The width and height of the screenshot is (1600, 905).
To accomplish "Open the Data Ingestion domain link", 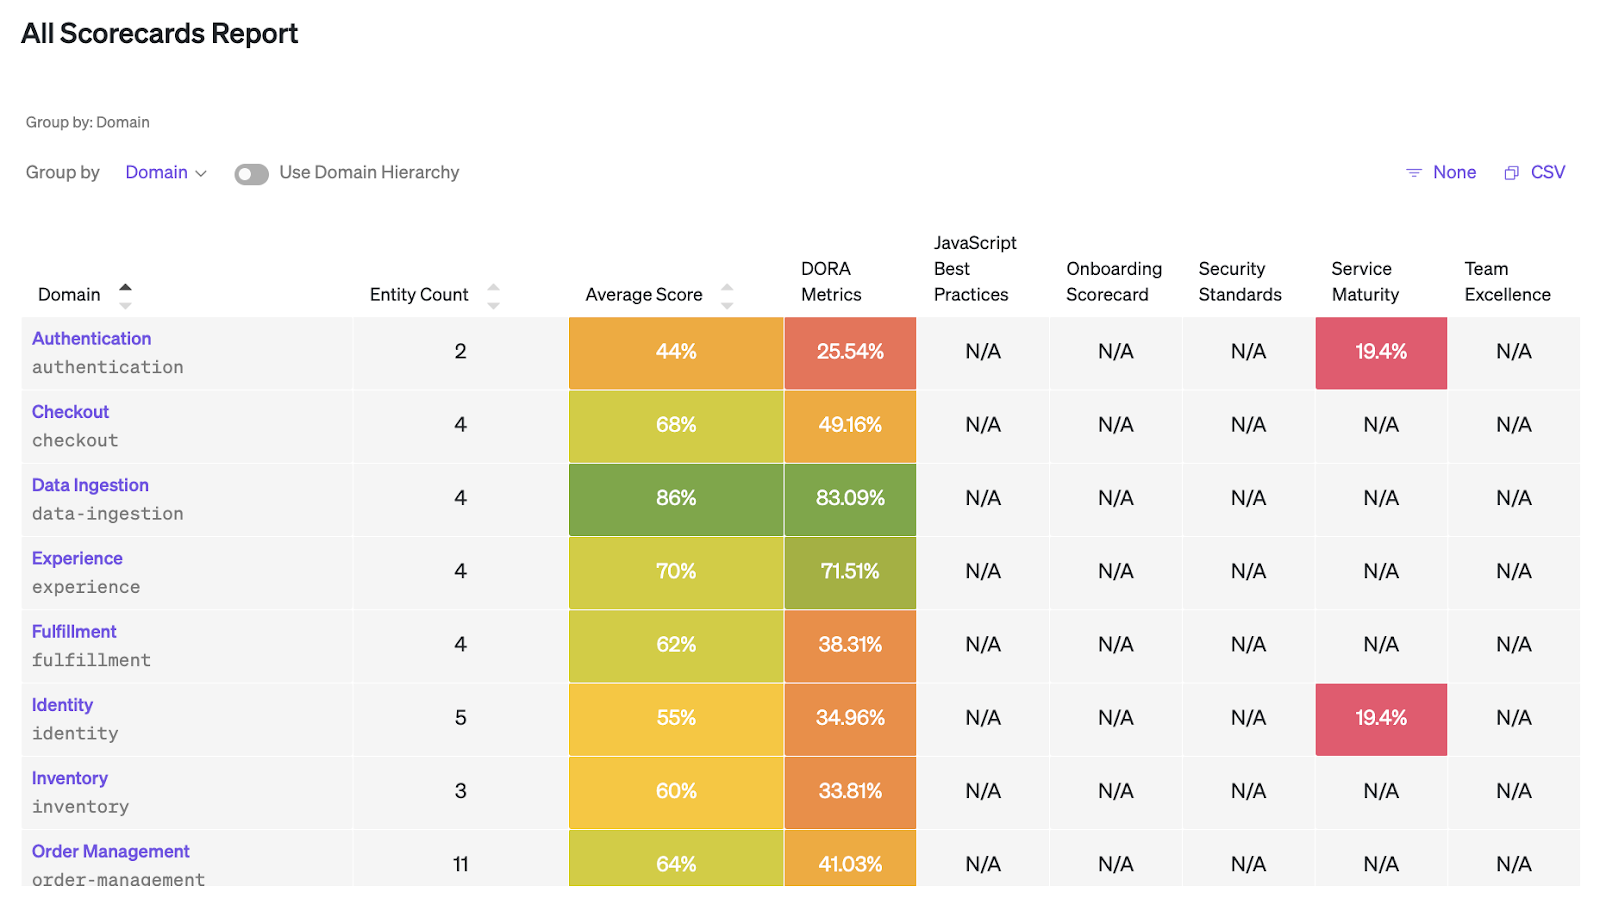I will (x=90, y=485).
